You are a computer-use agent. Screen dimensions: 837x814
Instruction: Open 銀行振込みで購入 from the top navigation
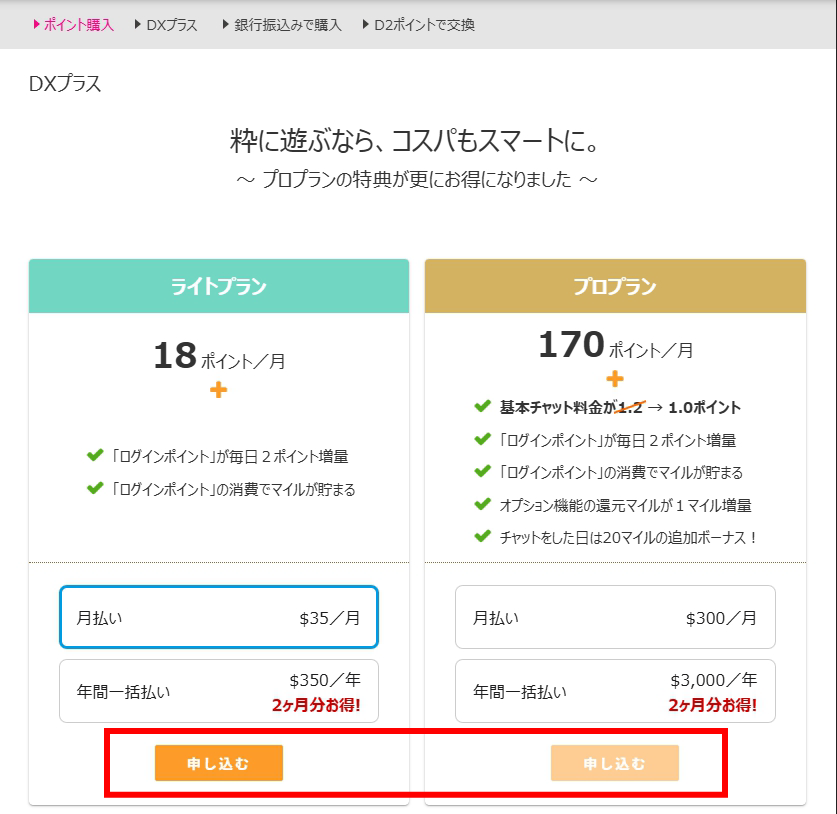coord(290,23)
